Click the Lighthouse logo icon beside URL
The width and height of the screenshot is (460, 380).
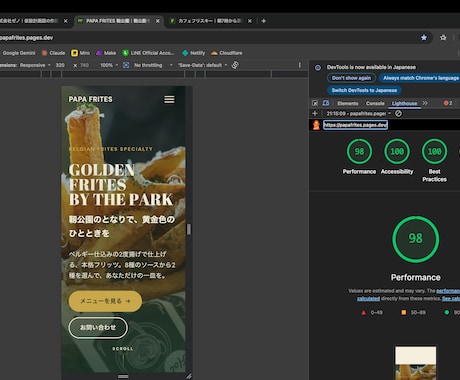316,125
